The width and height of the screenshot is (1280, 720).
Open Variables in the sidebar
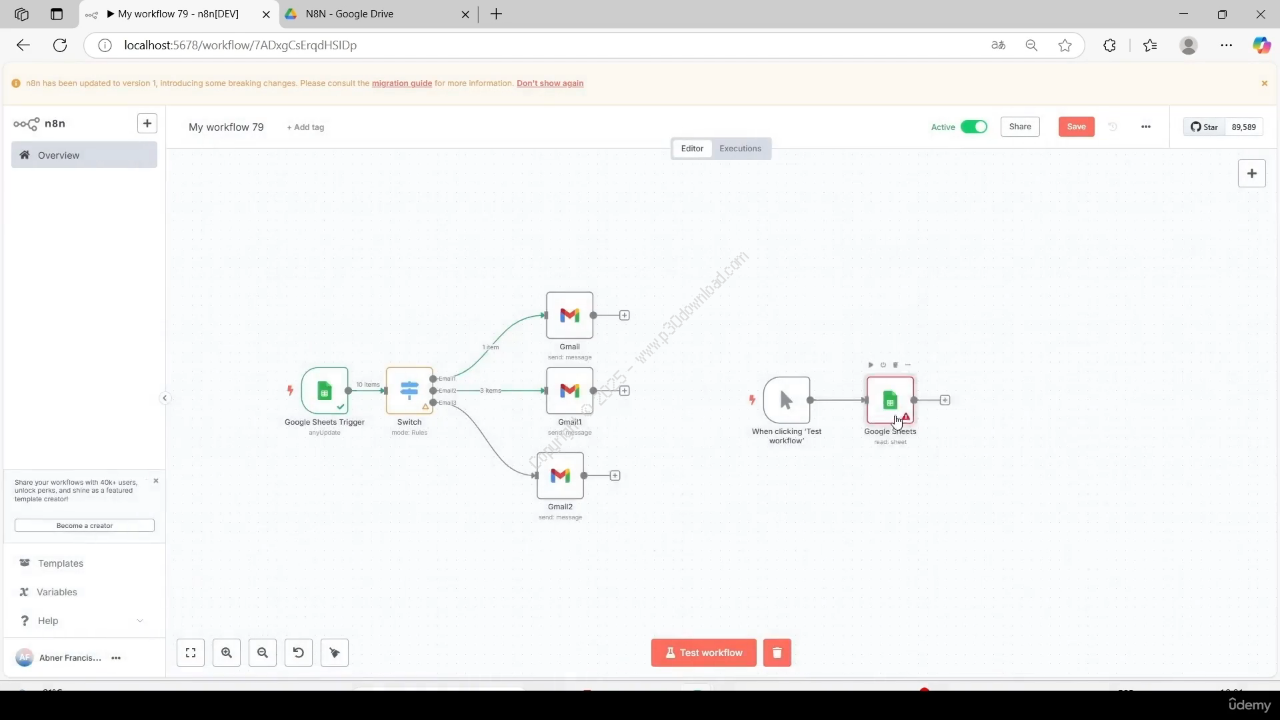pos(84,592)
